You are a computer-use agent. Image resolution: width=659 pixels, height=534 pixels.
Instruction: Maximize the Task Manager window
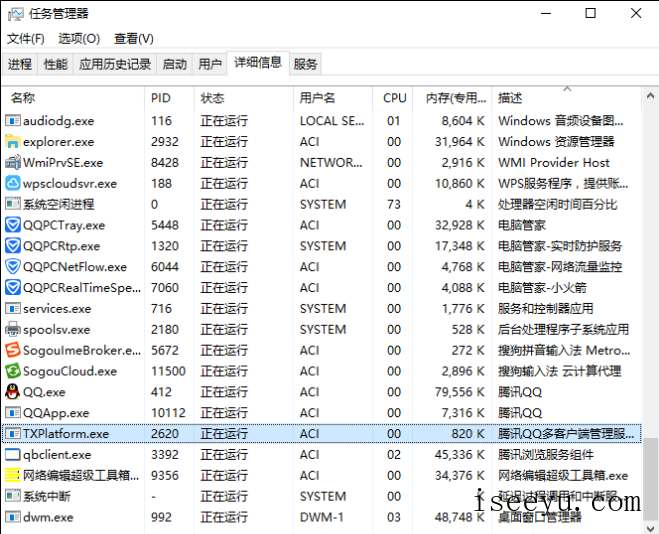click(590, 13)
